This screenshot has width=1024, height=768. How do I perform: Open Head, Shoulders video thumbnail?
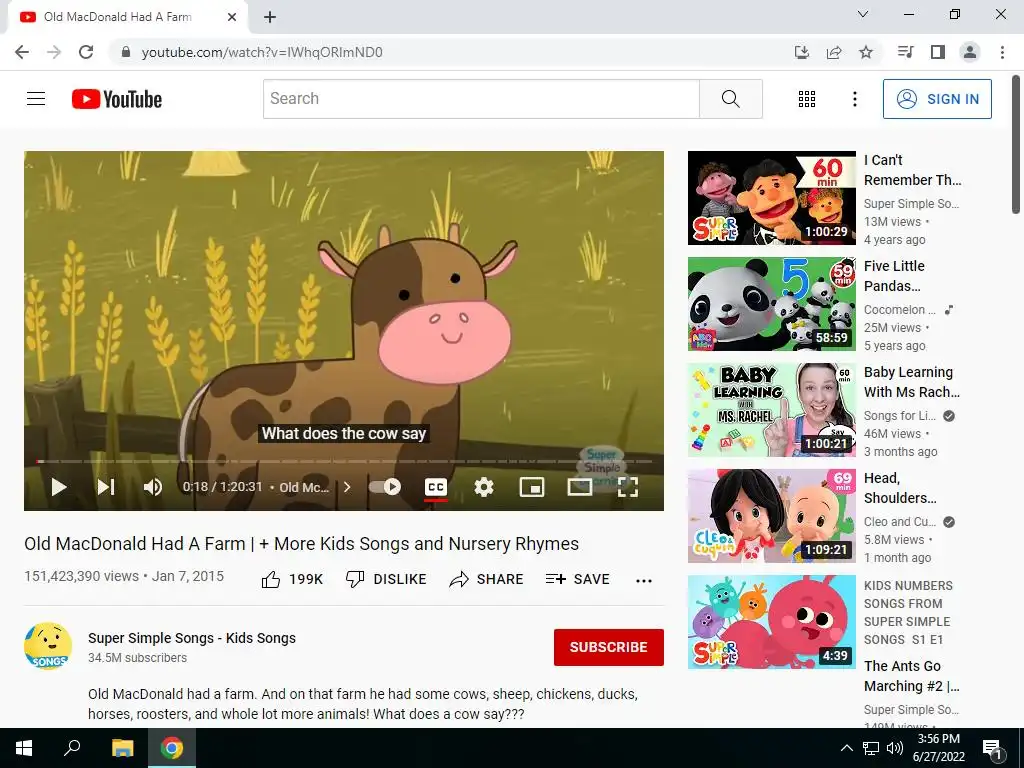772,516
